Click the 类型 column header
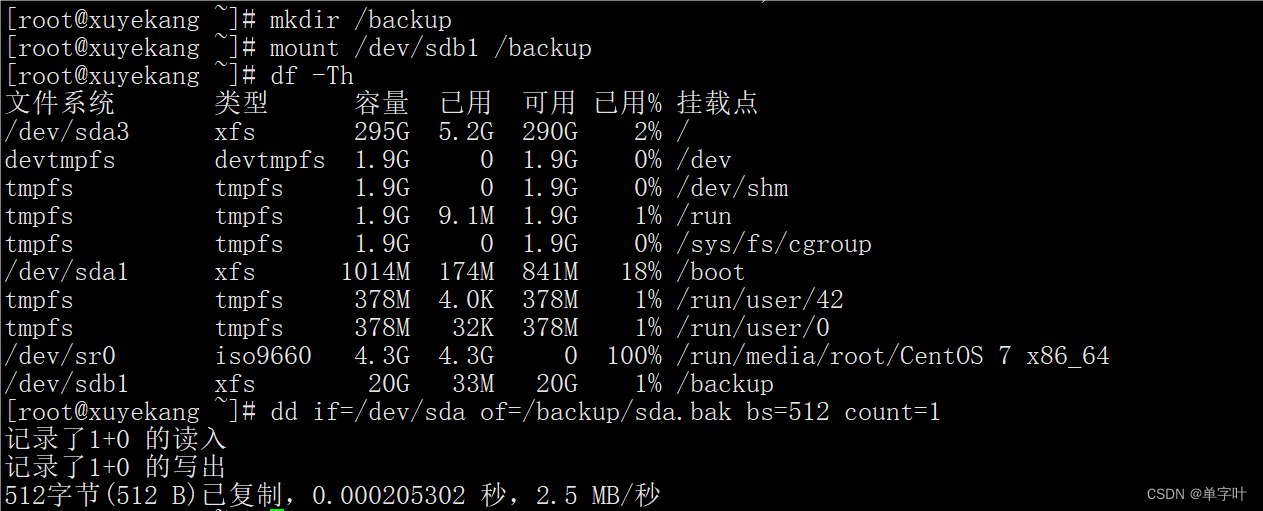This screenshot has width=1263, height=511. tap(241, 103)
